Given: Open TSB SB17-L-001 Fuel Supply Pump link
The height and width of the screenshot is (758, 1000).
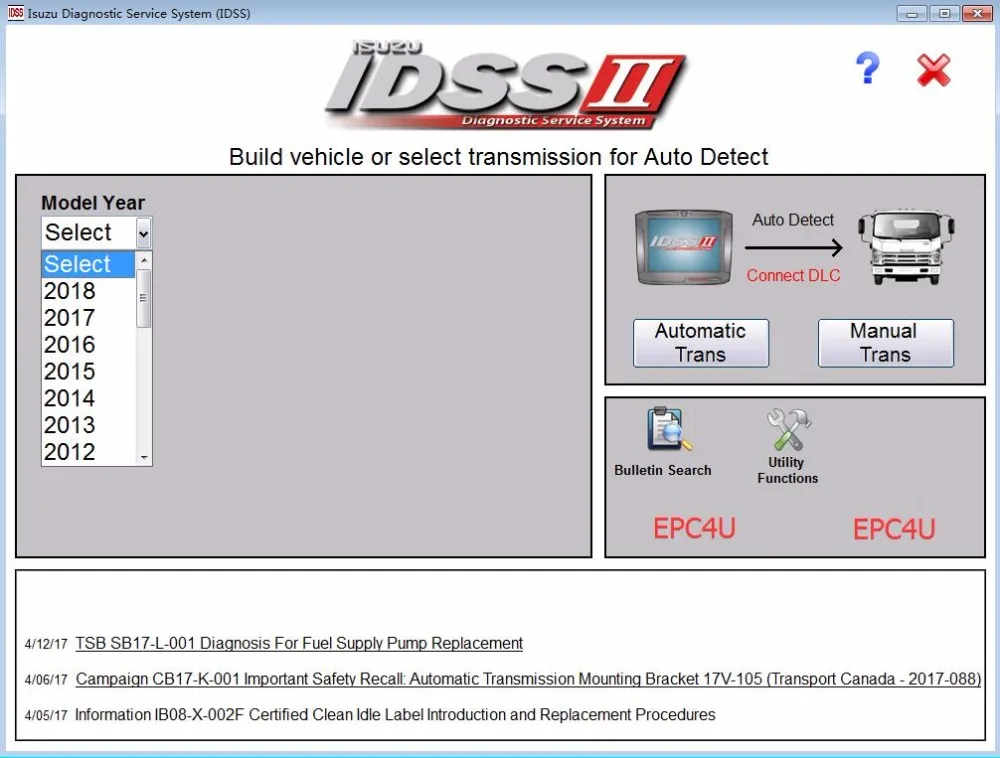Looking at the screenshot, I should tap(299, 643).
